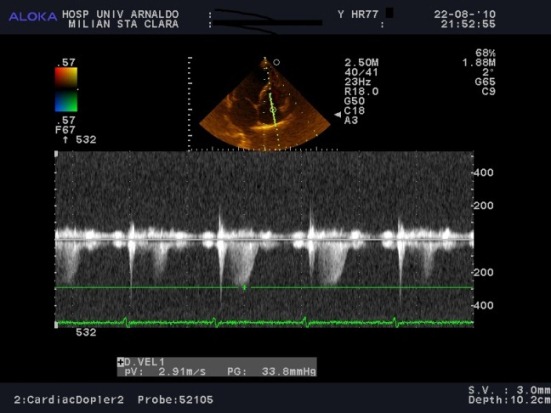Viewport: 551px width, 413px height.
Task: Click the HR77 heart rate indicator
Action: (x=365, y=14)
